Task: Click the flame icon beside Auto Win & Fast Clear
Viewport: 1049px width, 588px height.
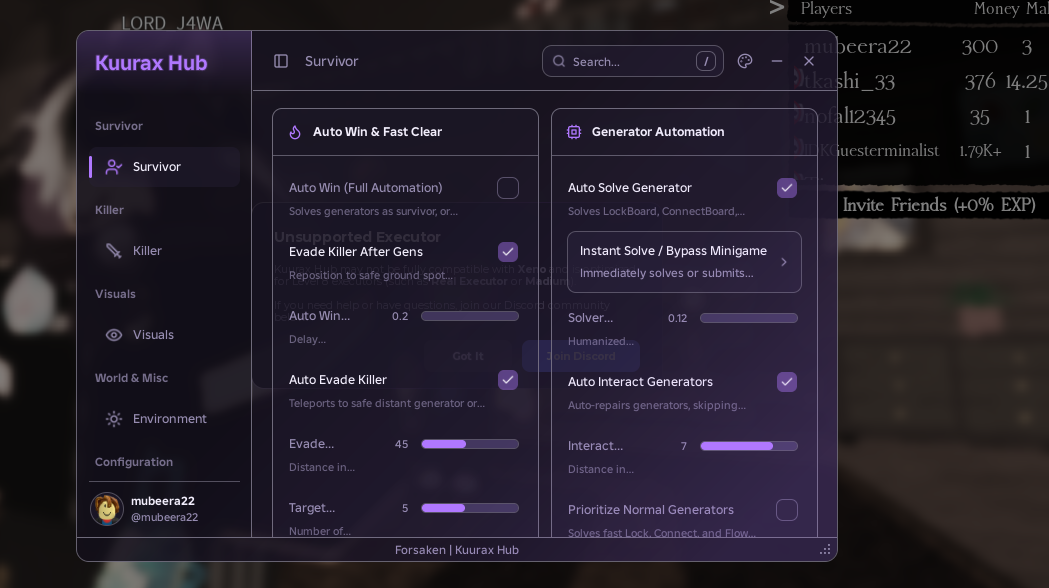Action: tap(295, 132)
